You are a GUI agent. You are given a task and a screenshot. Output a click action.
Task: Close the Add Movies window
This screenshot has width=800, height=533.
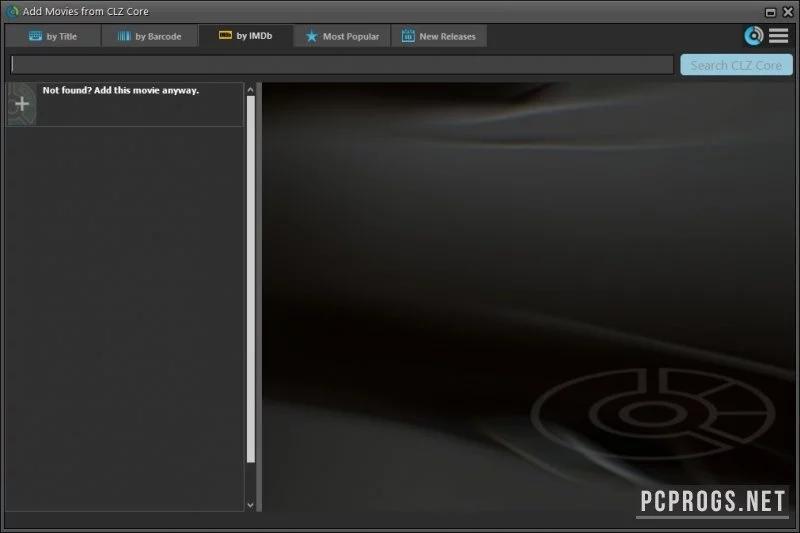[788, 11]
